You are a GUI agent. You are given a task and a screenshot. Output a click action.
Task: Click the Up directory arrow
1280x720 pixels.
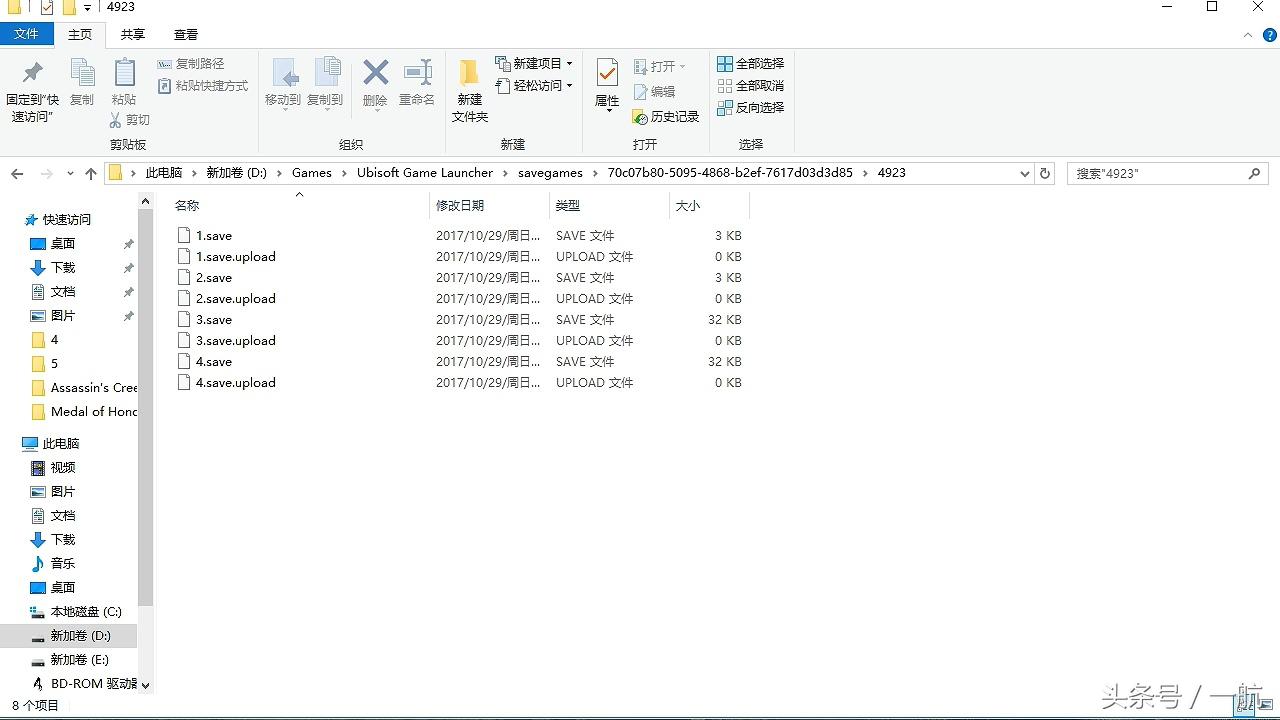pyautogui.click(x=91, y=173)
